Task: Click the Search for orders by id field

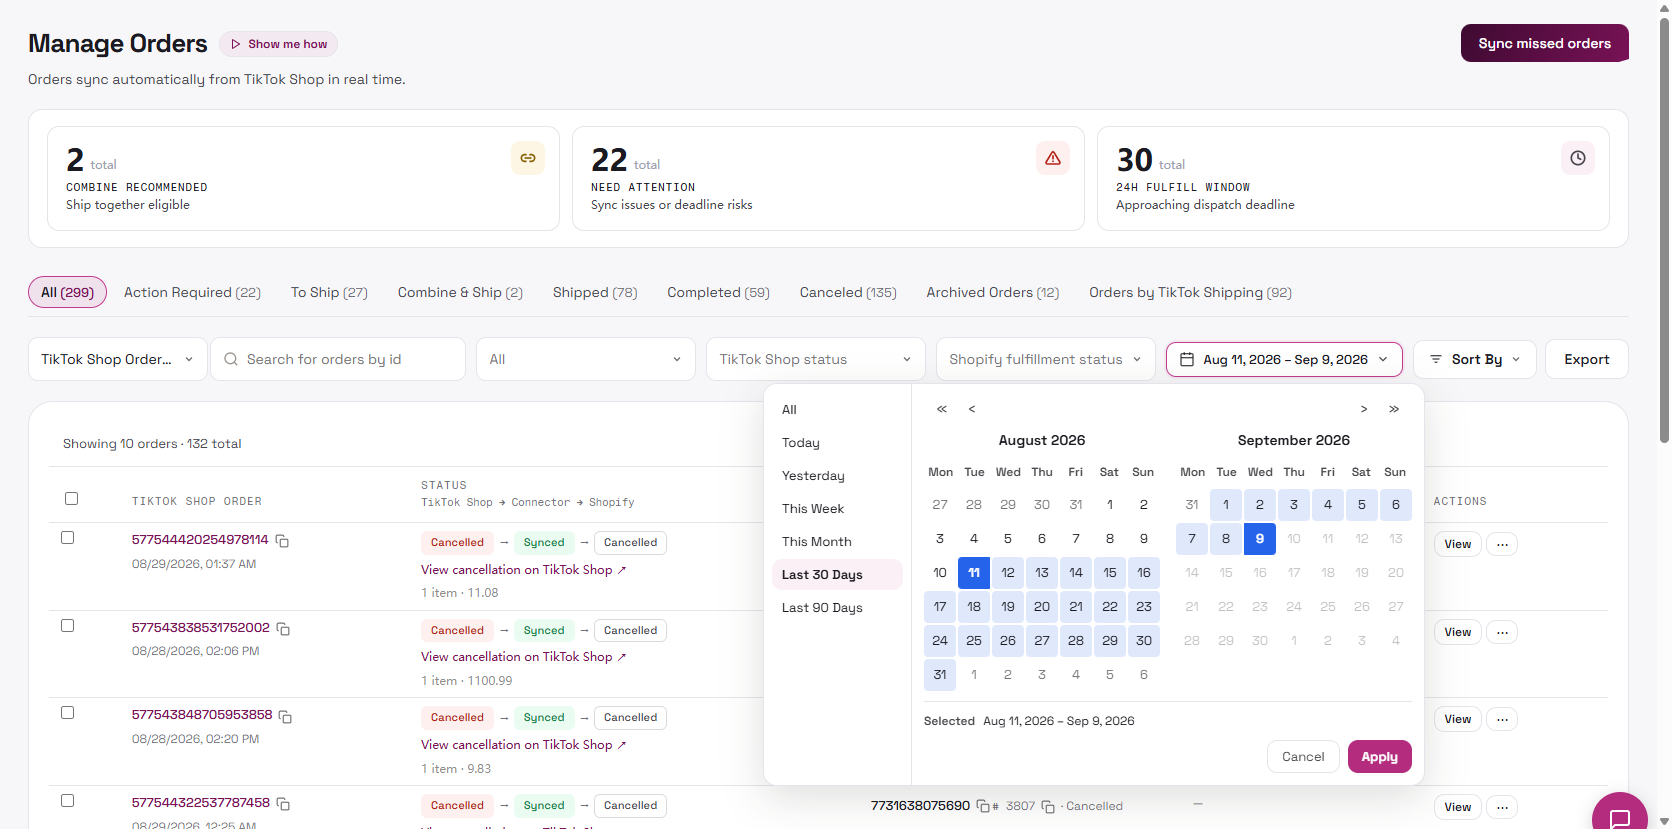Action: click(x=338, y=359)
